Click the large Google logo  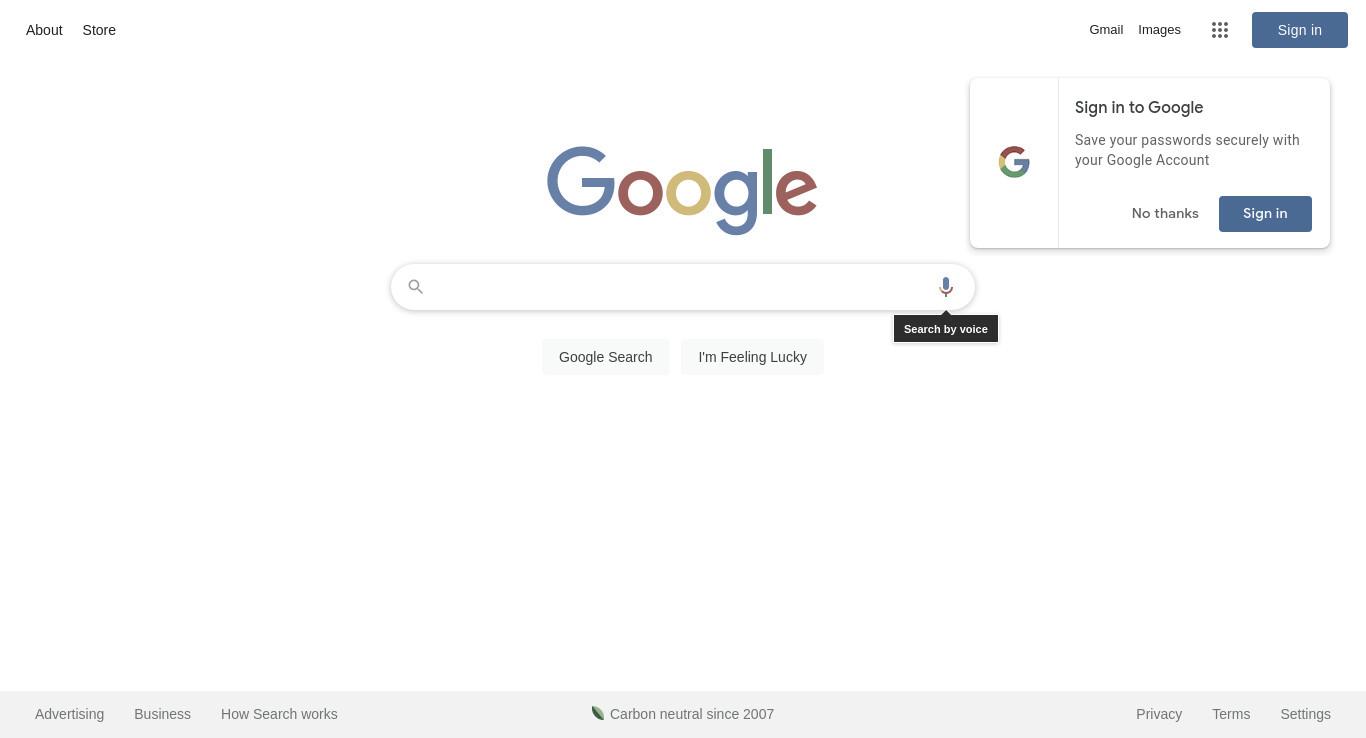click(x=682, y=190)
